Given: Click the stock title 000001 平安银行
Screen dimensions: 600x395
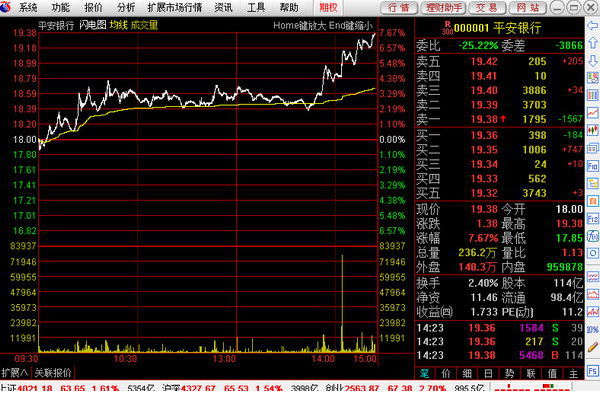Looking at the screenshot, I should (x=497, y=28).
